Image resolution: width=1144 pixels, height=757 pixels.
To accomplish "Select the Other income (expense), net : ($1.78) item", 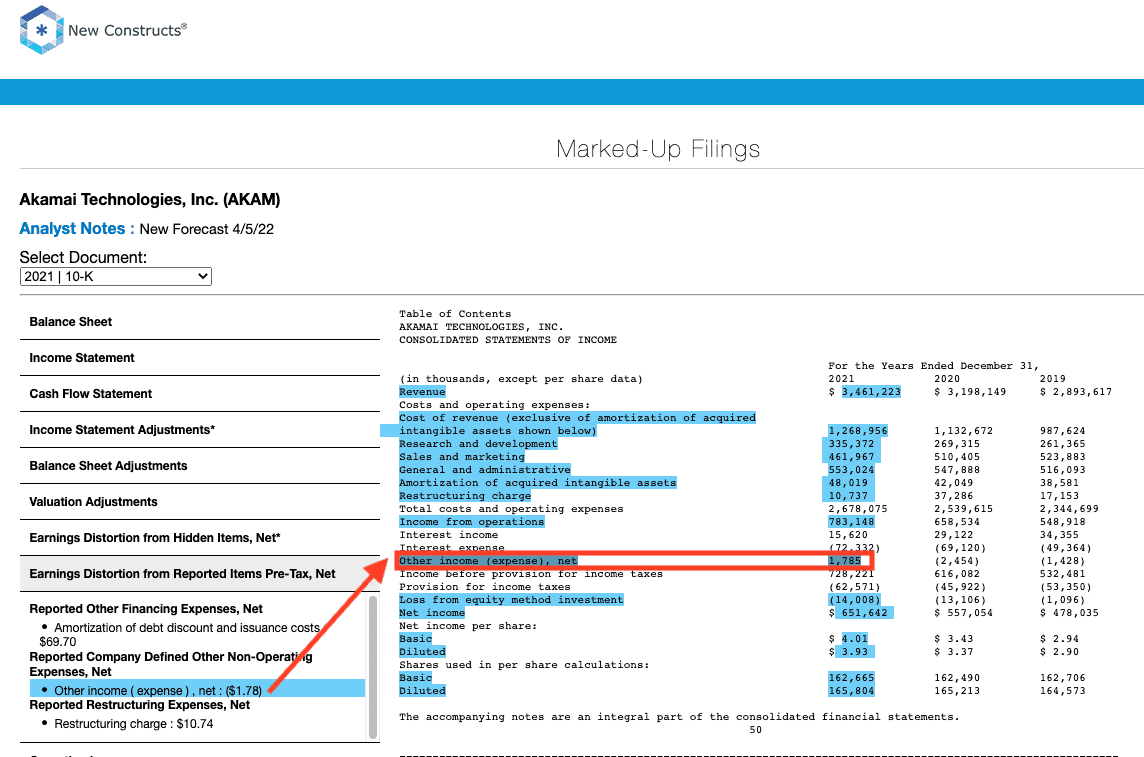I will pos(197,690).
